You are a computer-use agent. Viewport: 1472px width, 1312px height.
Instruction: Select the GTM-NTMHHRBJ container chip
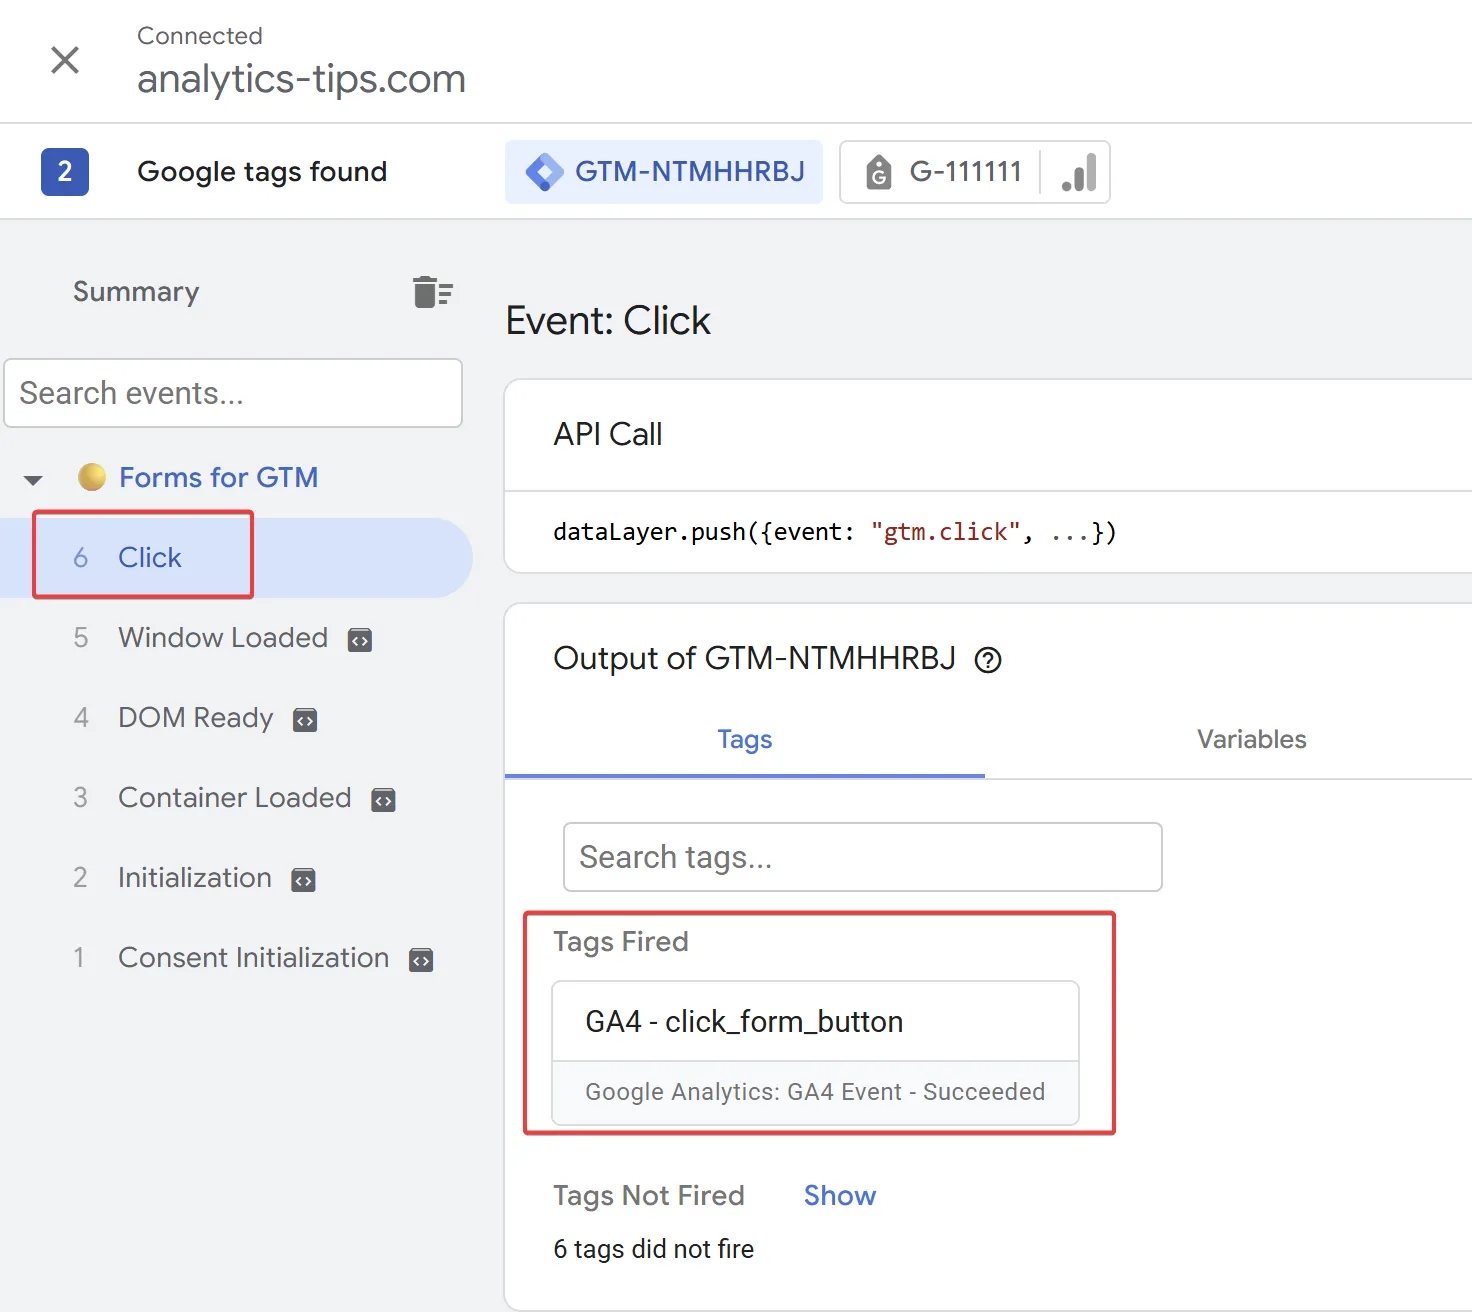(664, 172)
